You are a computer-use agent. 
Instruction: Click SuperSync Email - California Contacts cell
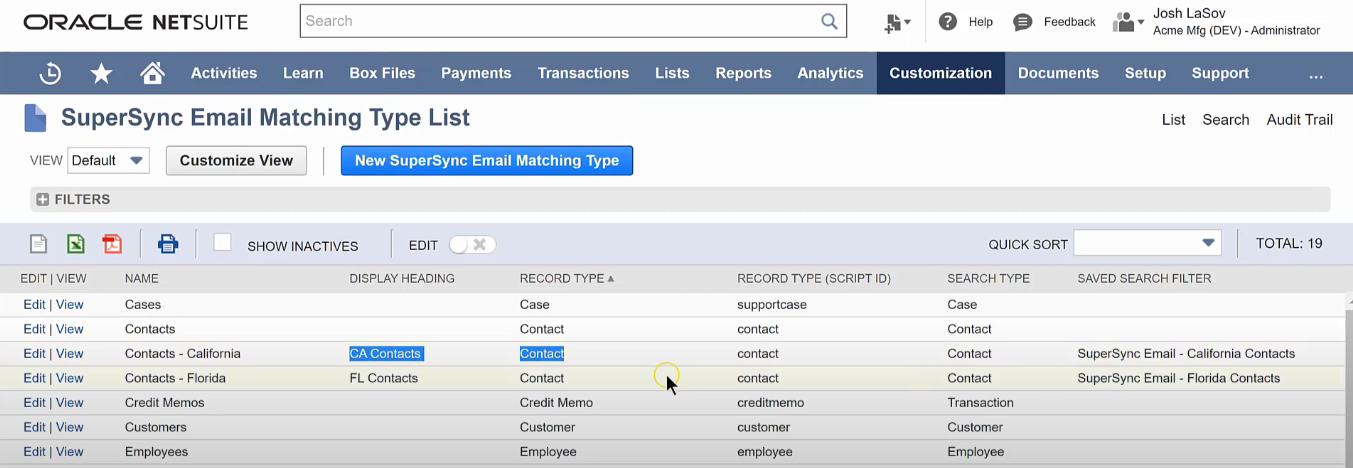click(x=1186, y=353)
